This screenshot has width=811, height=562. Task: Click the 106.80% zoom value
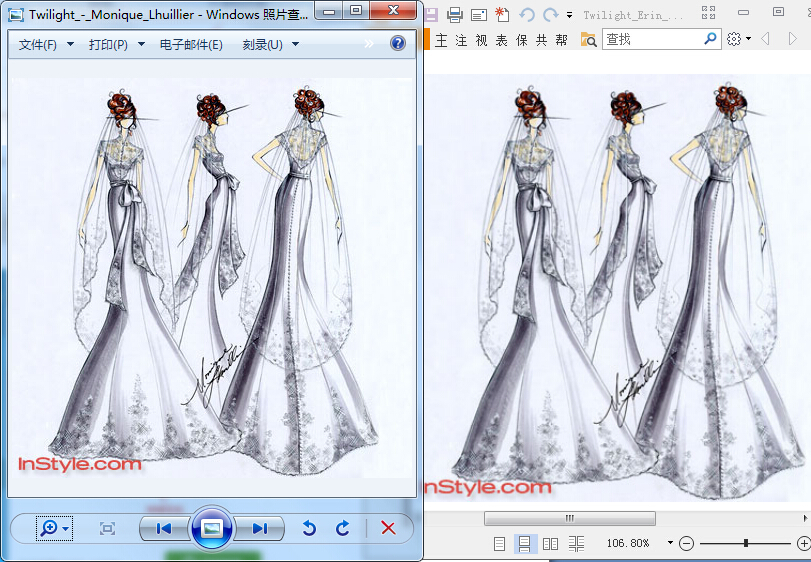click(x=628, y=543)
